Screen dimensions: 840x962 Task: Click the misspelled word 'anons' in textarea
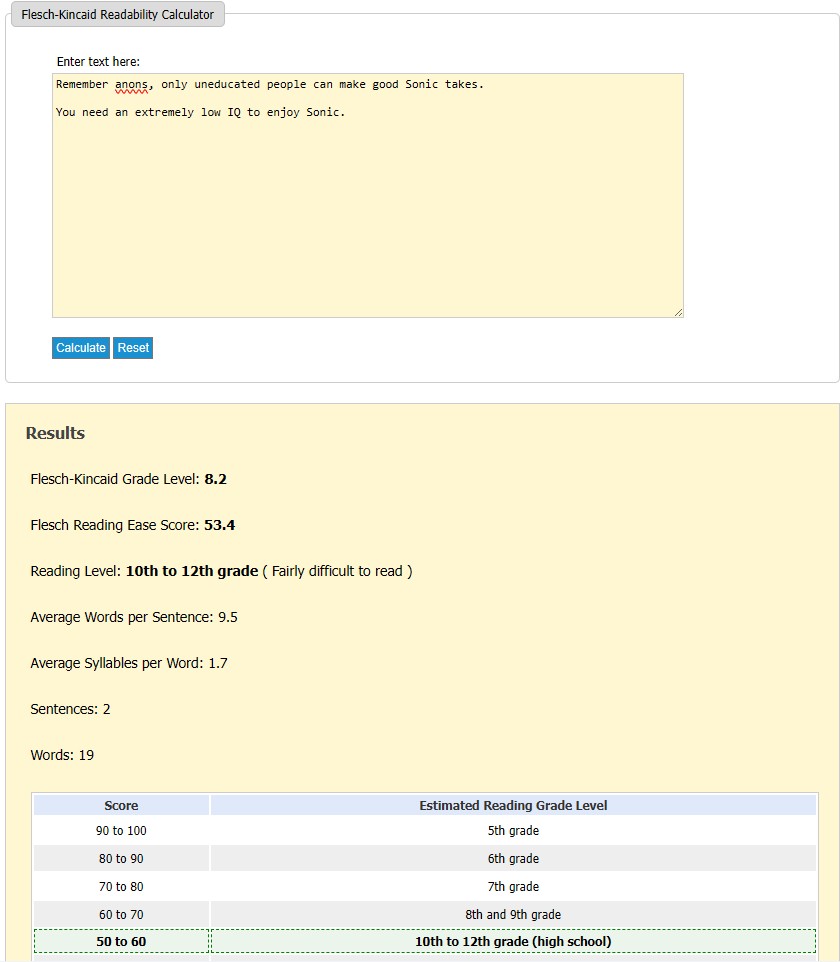pyautogui.click(x=131, y=85)
